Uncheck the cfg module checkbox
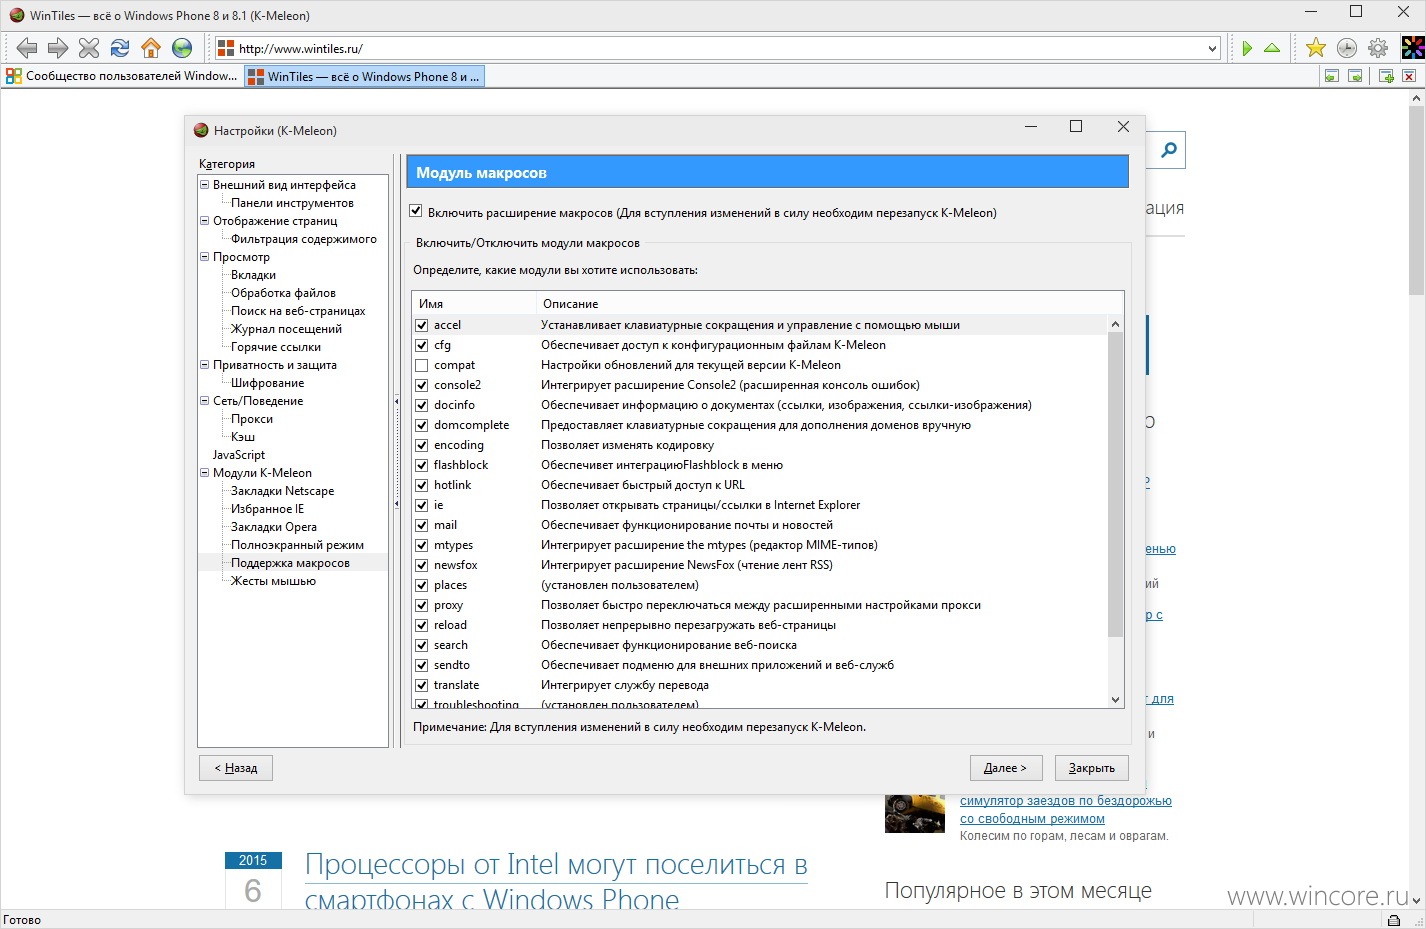1426x929 pixels. coord(422,345)
